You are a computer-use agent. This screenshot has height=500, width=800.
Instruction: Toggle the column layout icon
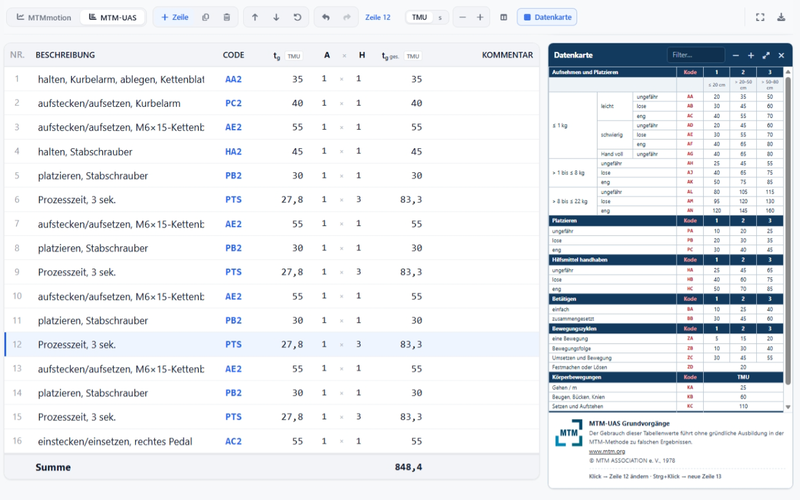click(x=504, y=17)
